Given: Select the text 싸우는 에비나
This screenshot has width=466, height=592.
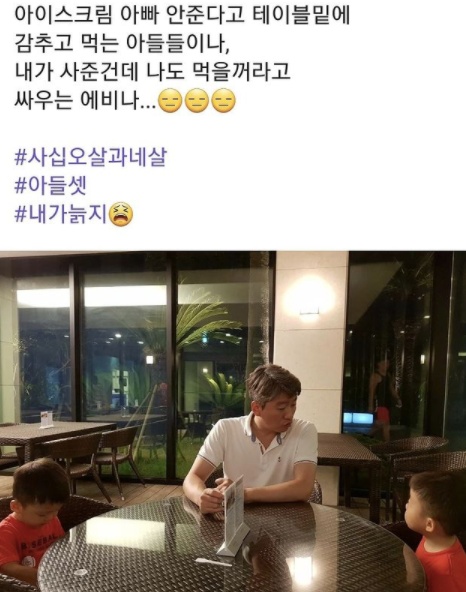Looking at the screenshot, I should click(x=85, y=100).
